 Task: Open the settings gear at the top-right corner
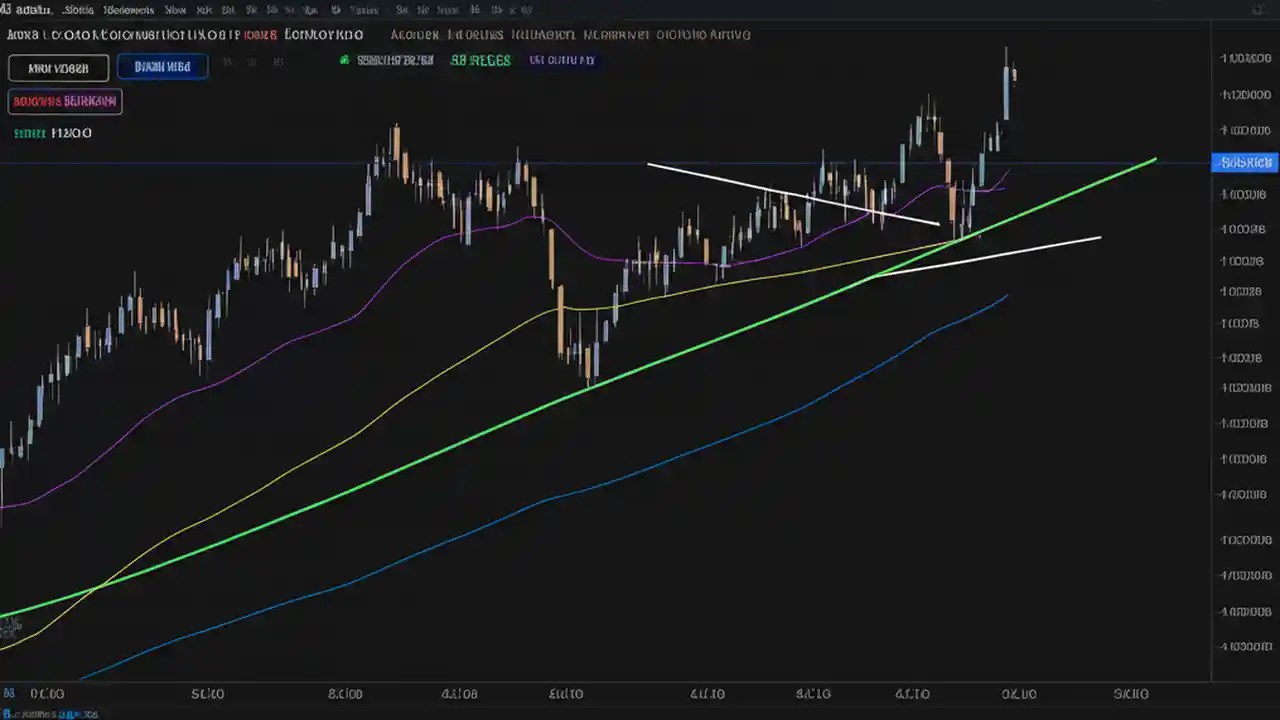point(1258,9)
